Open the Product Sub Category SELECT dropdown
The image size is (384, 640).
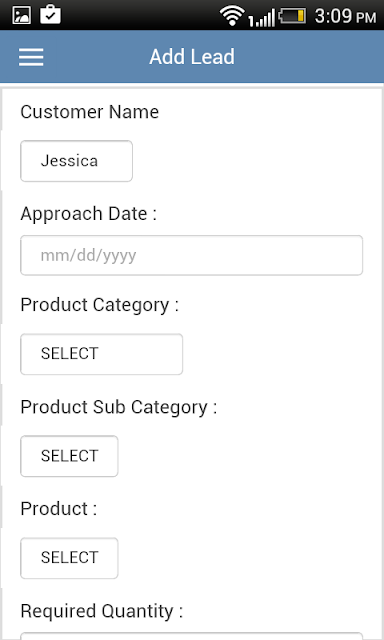tap(69, 456)
